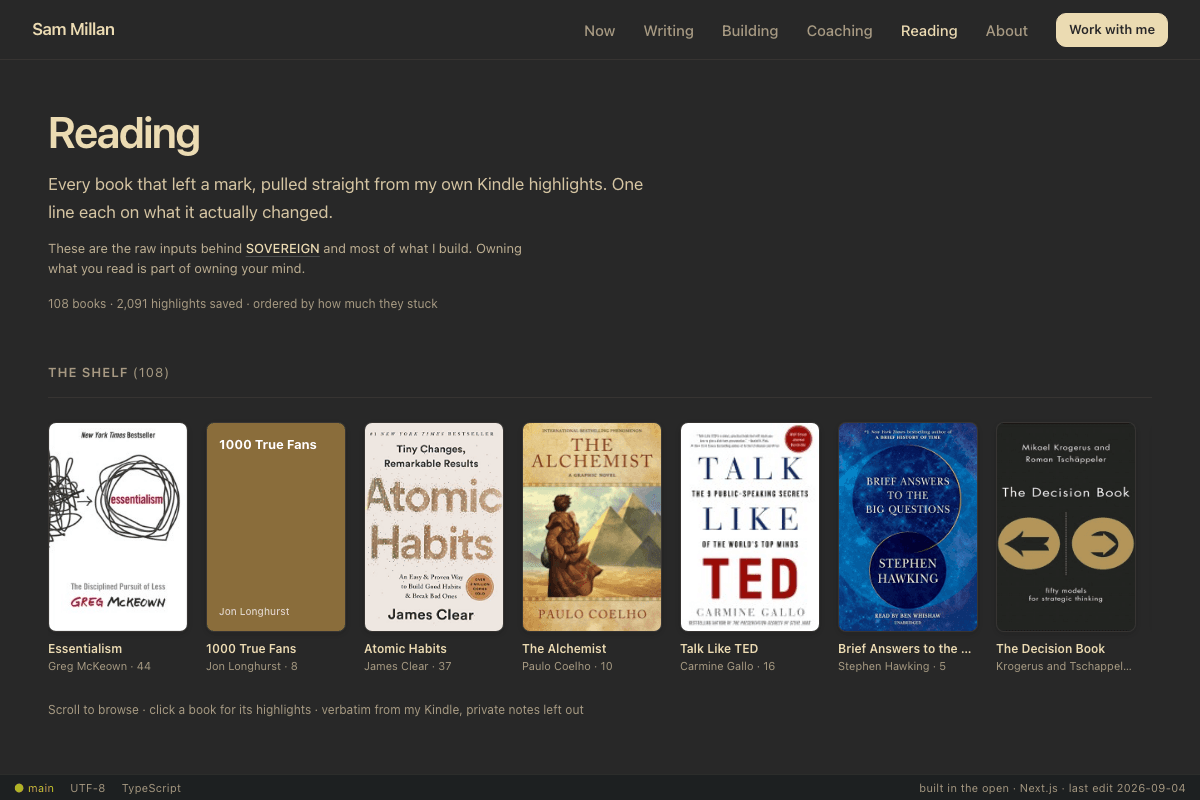
Task: Open the Now page in navigation
Action: pyautogui.click(x=599, y=31)
